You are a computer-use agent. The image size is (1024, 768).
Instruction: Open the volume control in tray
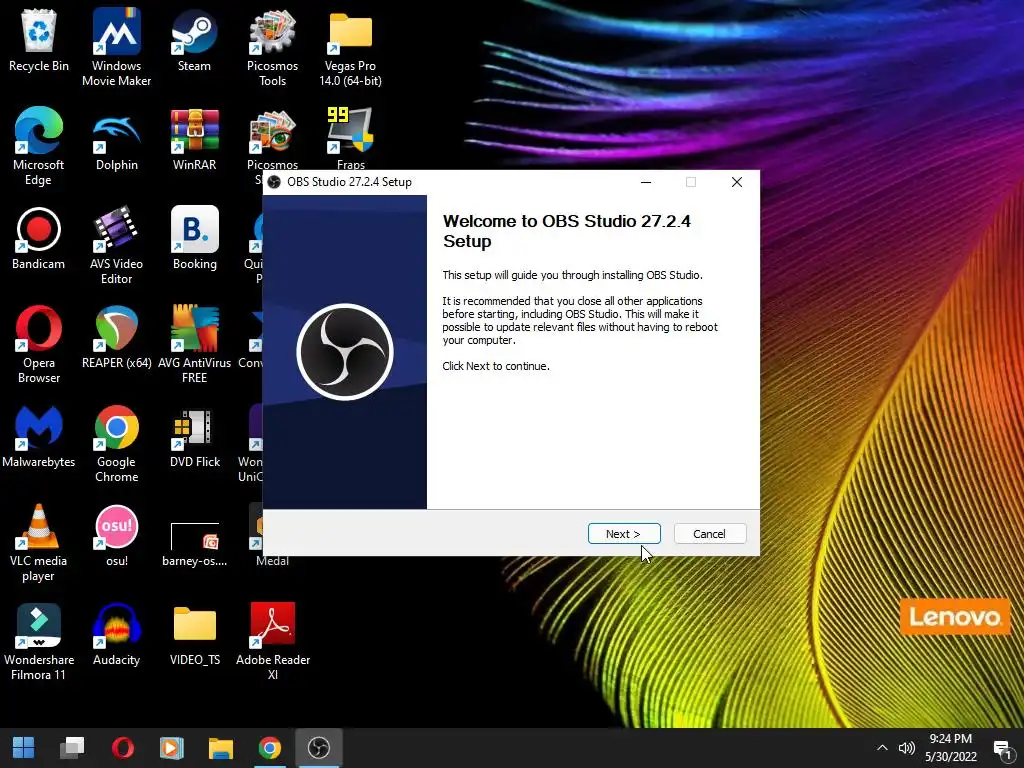tap(906, 748)
